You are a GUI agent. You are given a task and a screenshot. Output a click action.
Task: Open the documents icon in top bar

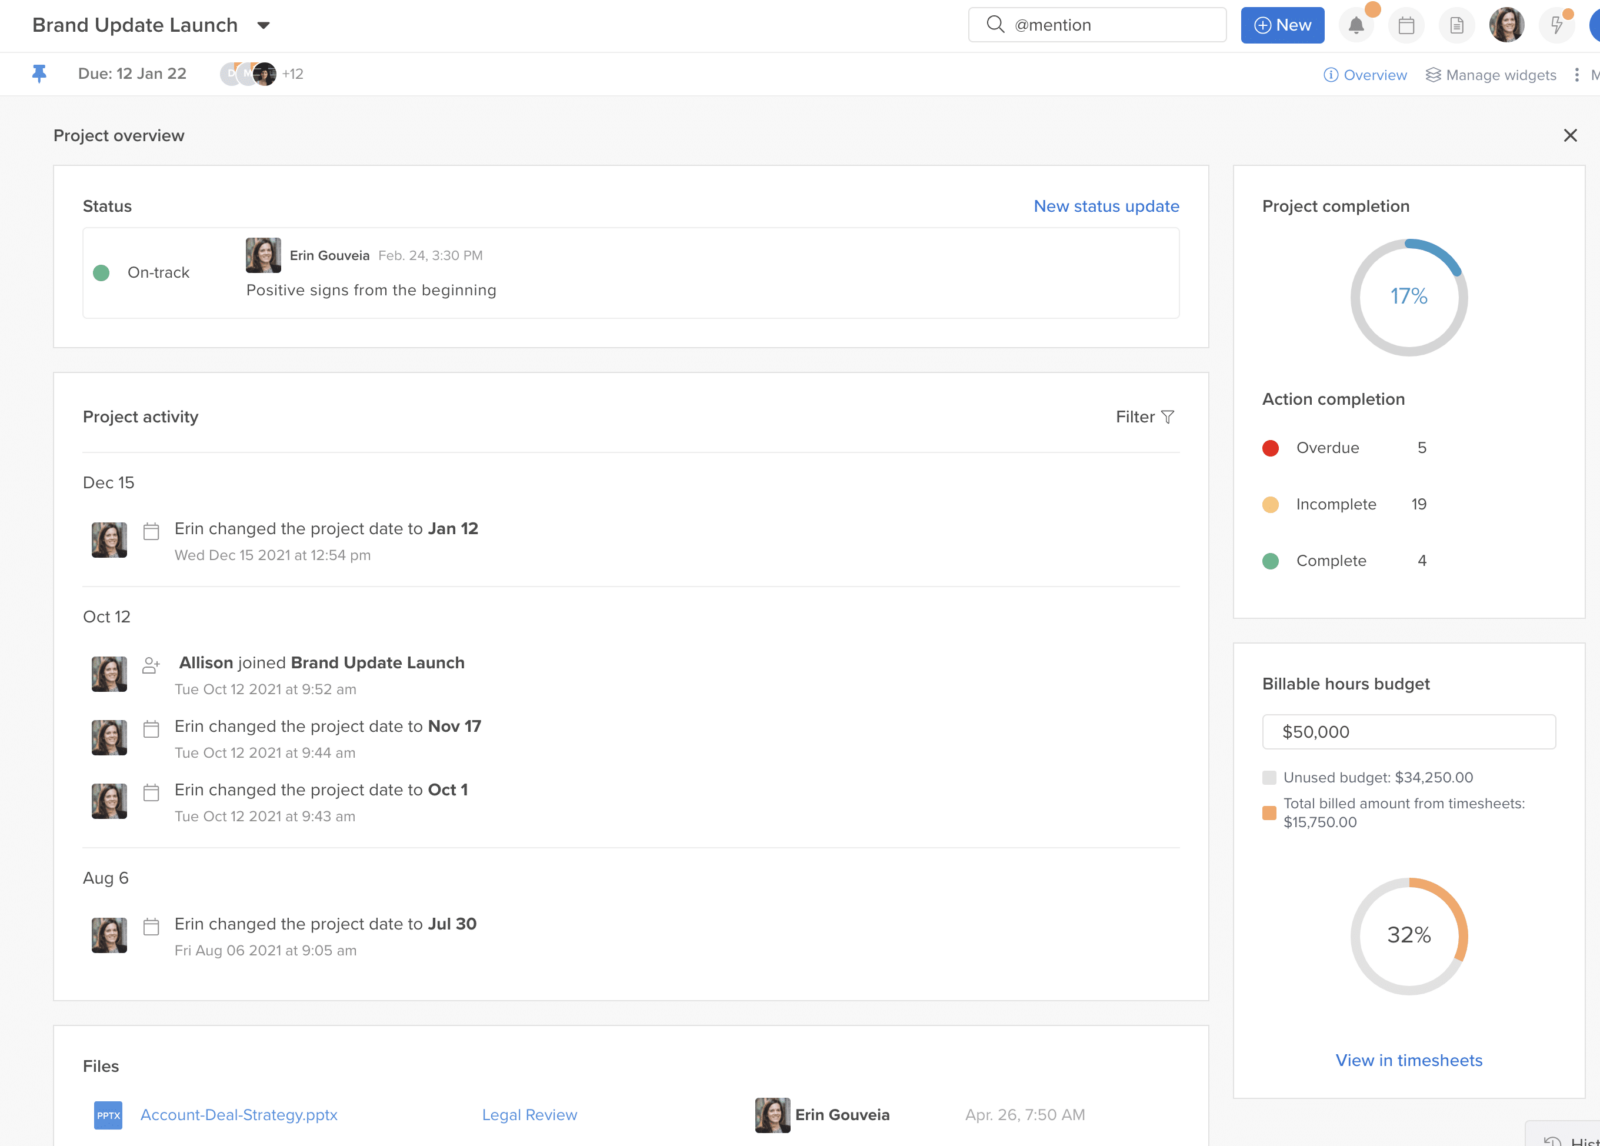click(1456, 25)
